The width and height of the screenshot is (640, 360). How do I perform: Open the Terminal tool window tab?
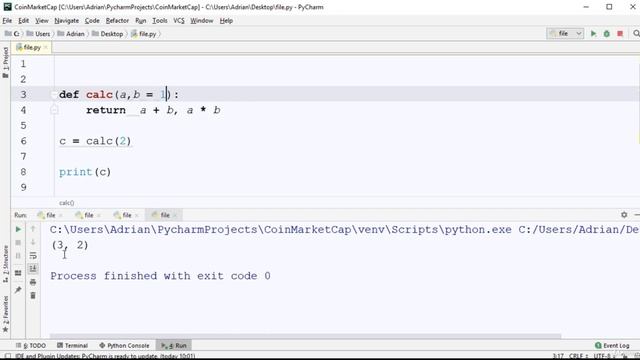click(72, 345)
